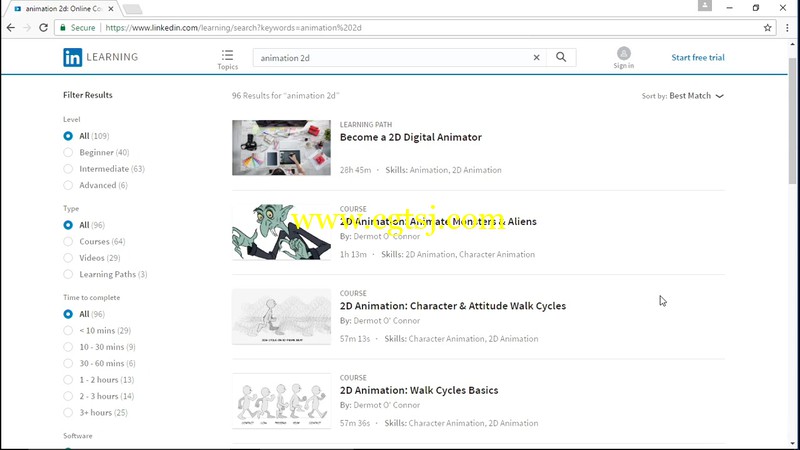Screen dimensions: 800x450
Task: Click Skills: Animation, 2D Animation text
Action: click(x=443, y=170)
